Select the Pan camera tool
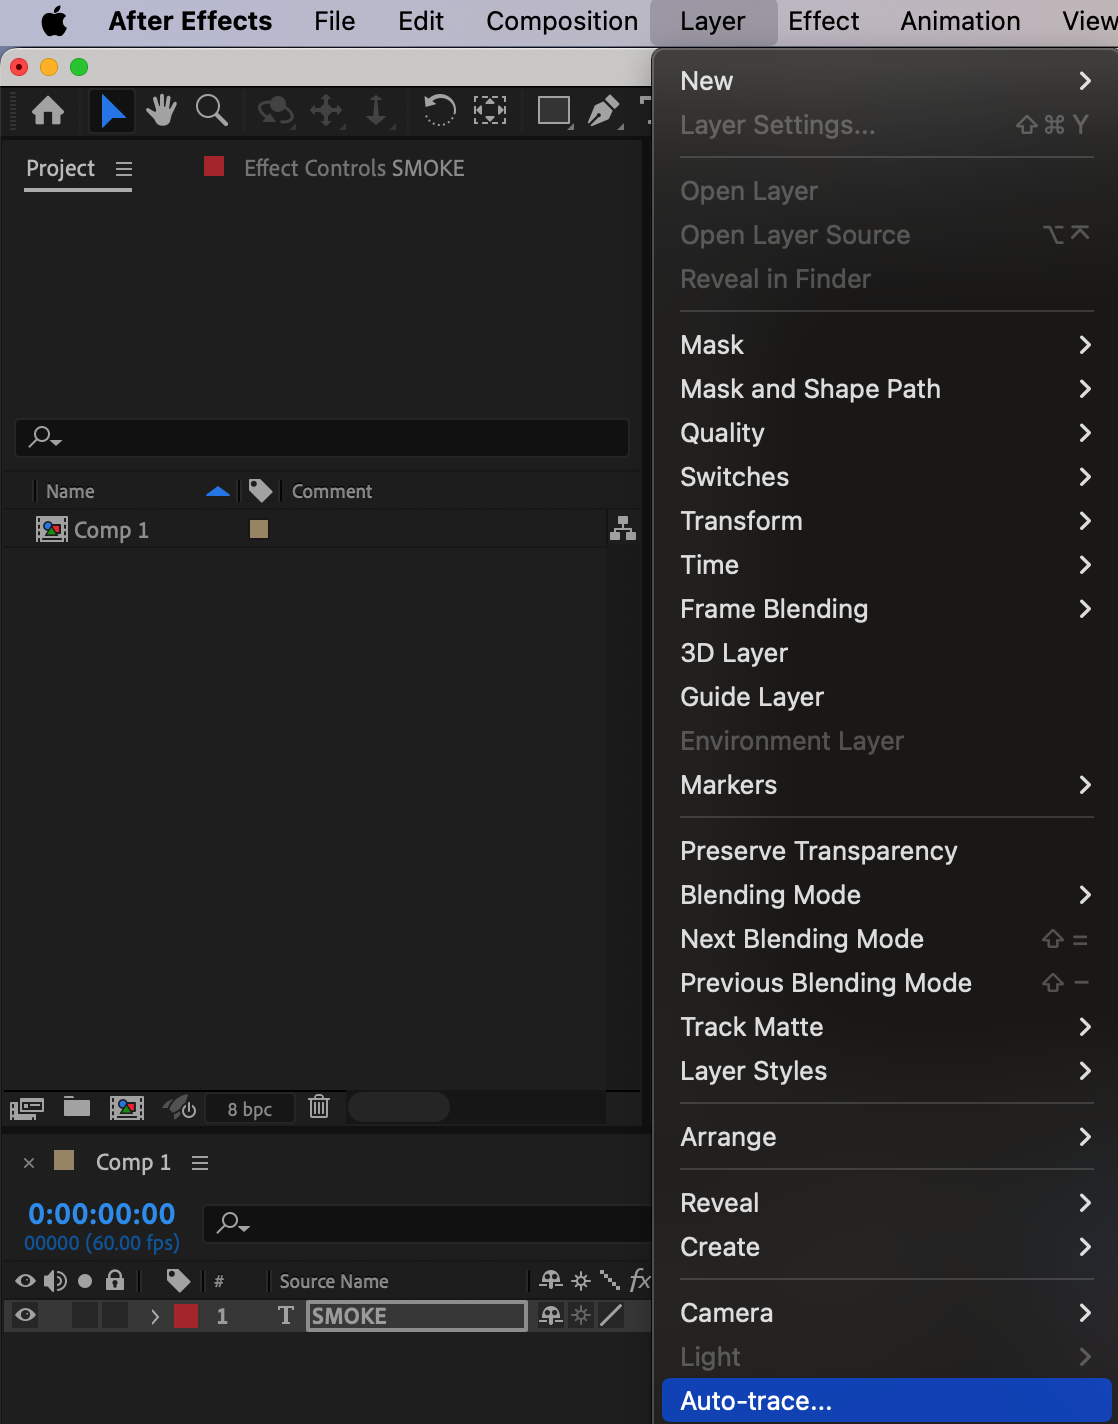Screen dimensions: 1118x1424 (327, 110)
